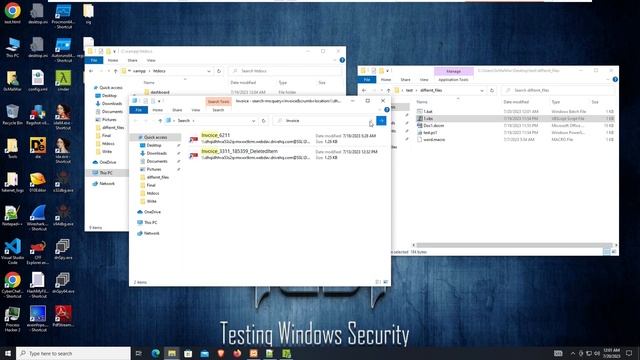The width and height of the screenshot is (640, 360).
Task: Open the Search ribbon tab
Action: pyautogui.click(x=218, y=110)
